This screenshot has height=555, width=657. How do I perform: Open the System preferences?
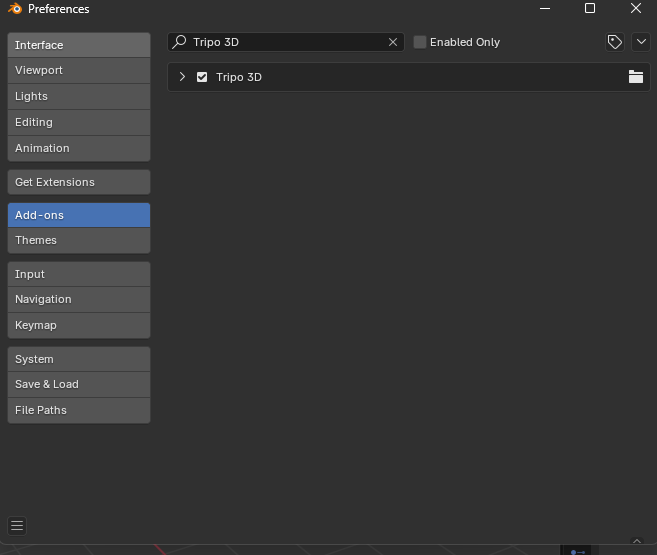click(x=79, y=359)
